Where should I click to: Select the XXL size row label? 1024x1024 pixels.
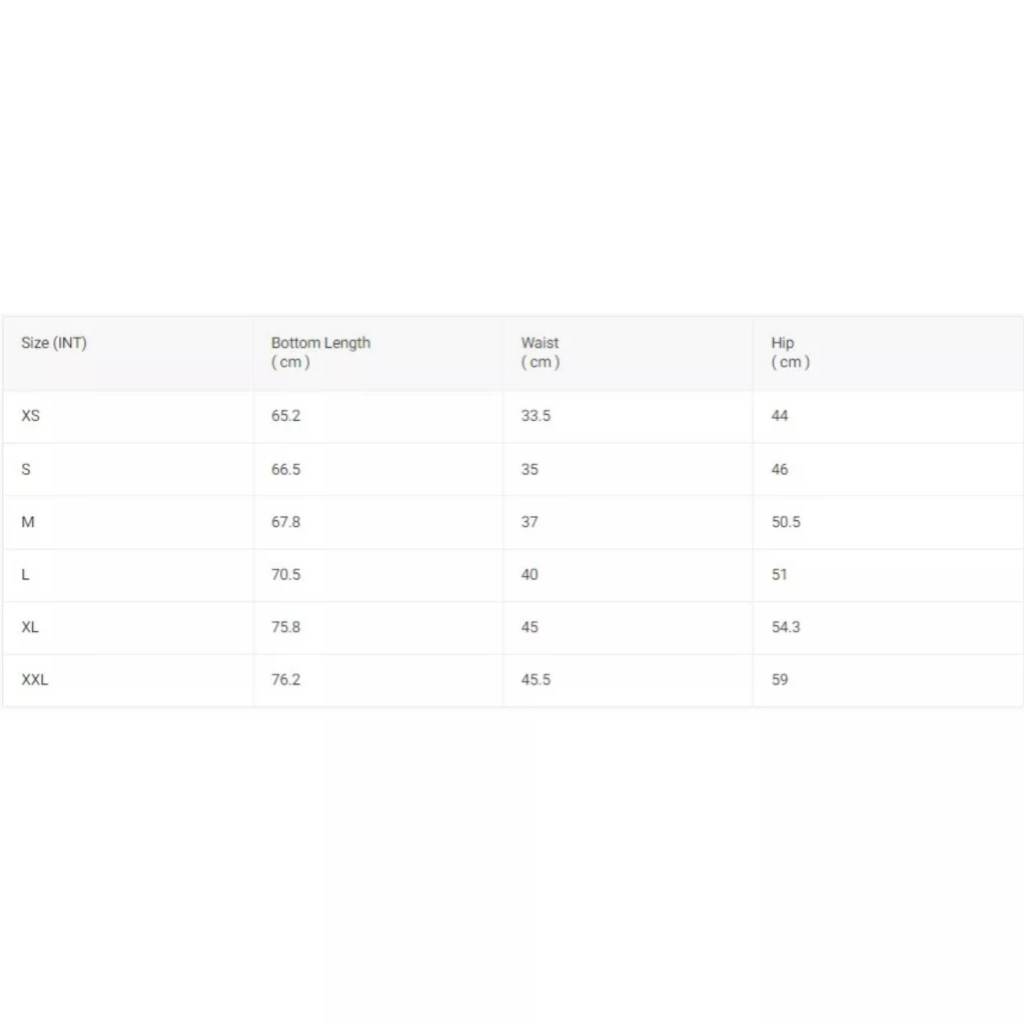point(35,680)
